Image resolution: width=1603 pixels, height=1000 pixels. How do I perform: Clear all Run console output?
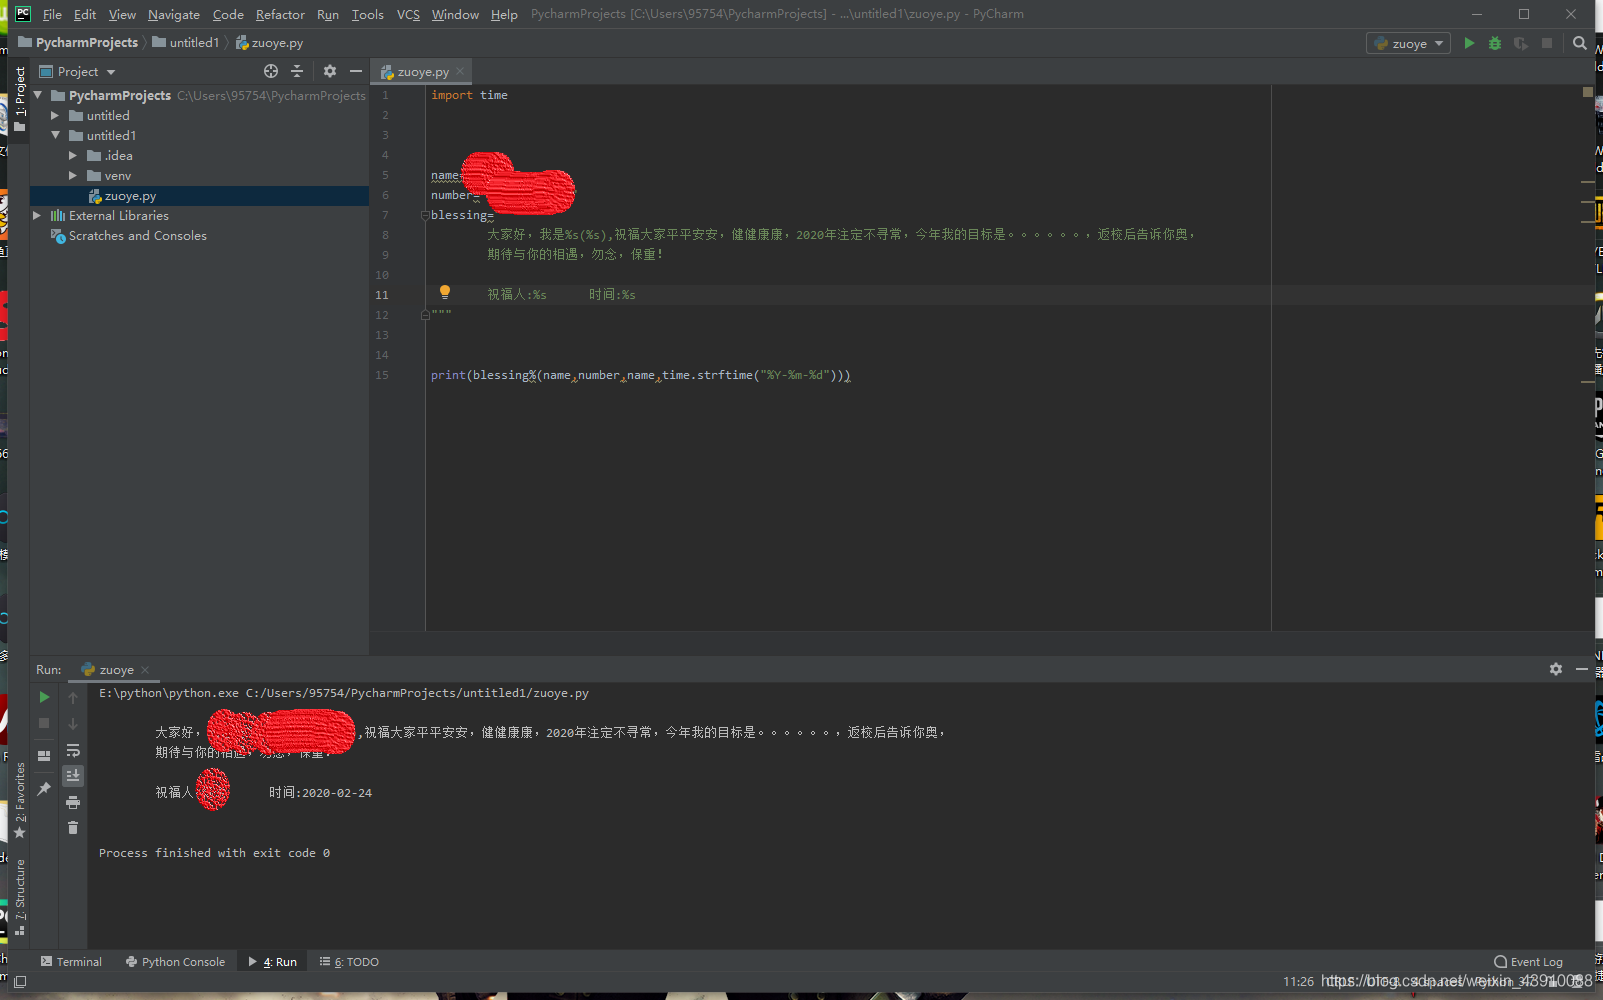(73, 827)
